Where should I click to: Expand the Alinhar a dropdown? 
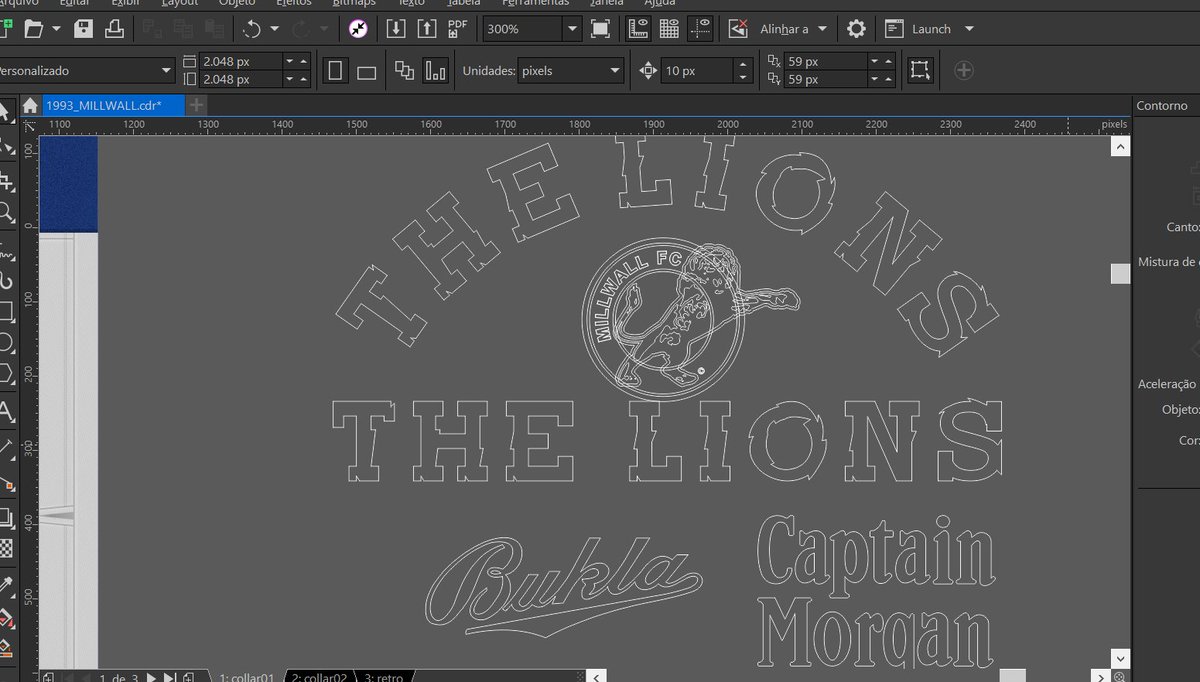click(x=822, y=29)
